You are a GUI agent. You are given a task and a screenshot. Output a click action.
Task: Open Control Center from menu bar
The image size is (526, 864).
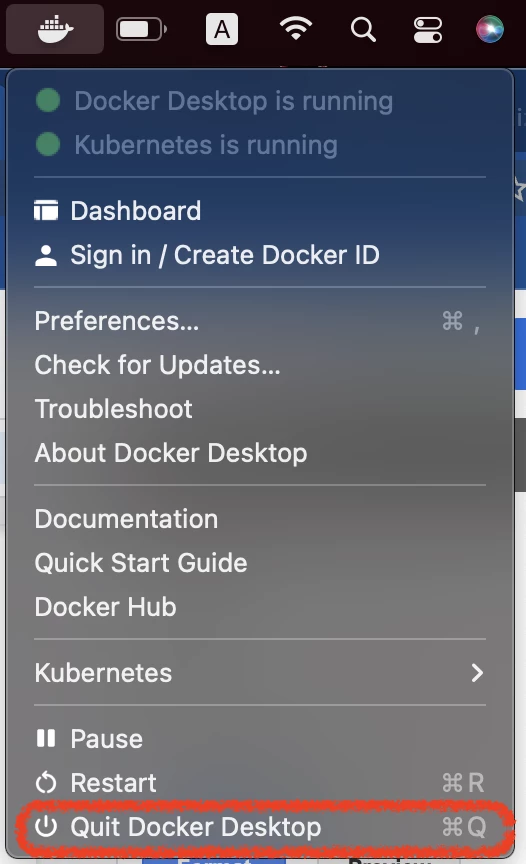pos(428,29)
